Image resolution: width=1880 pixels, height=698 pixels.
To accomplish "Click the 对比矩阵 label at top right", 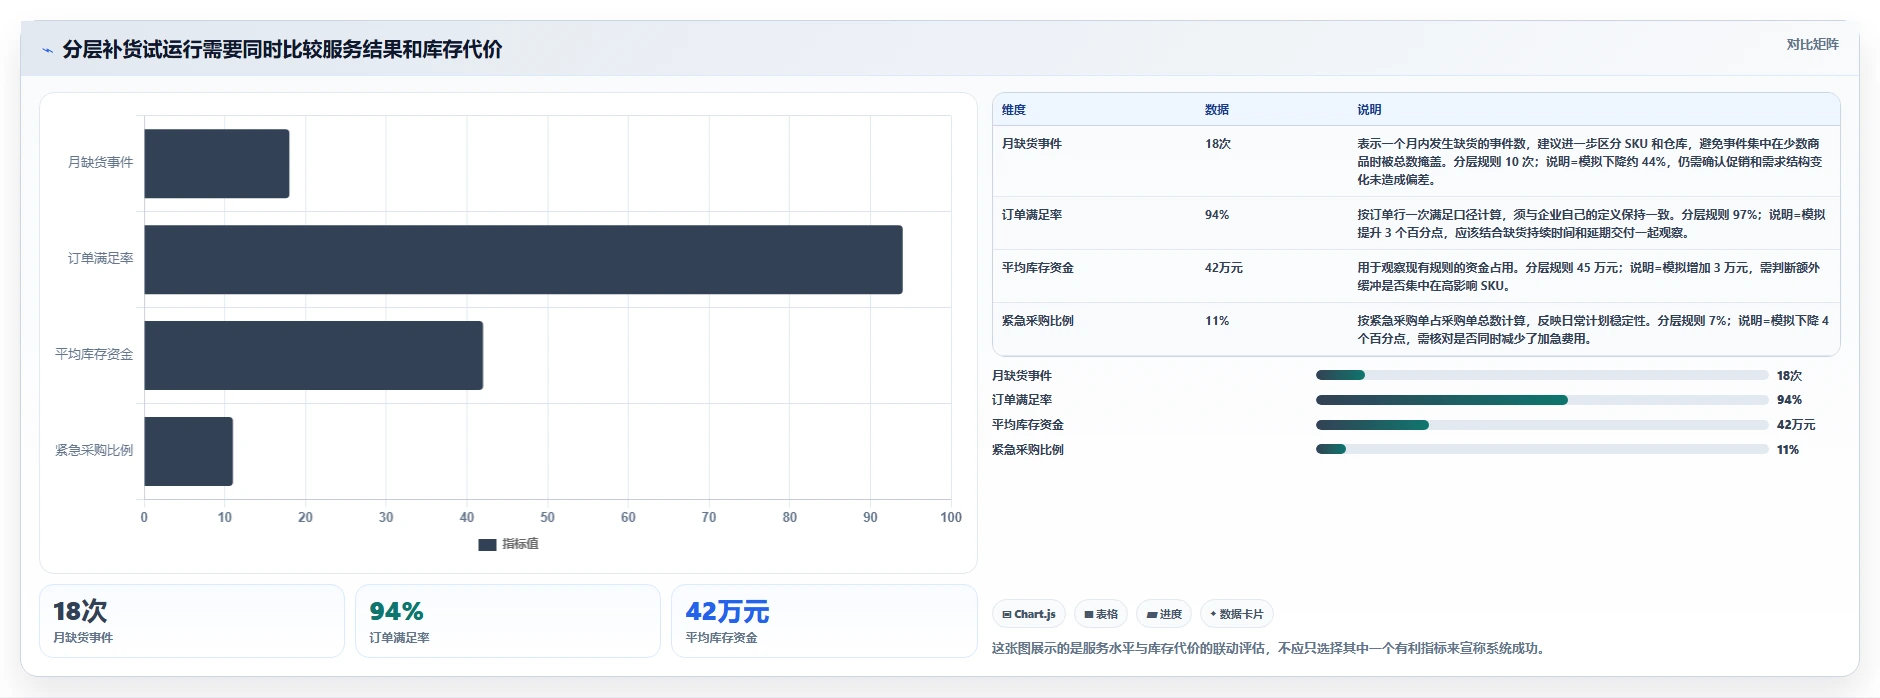I will pyautogui.click(x=1812, y=44).
